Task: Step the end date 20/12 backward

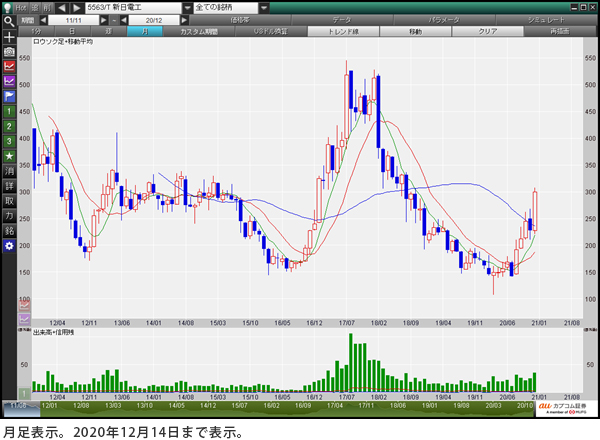Action: pyautogui.click(x=124, y=20)
